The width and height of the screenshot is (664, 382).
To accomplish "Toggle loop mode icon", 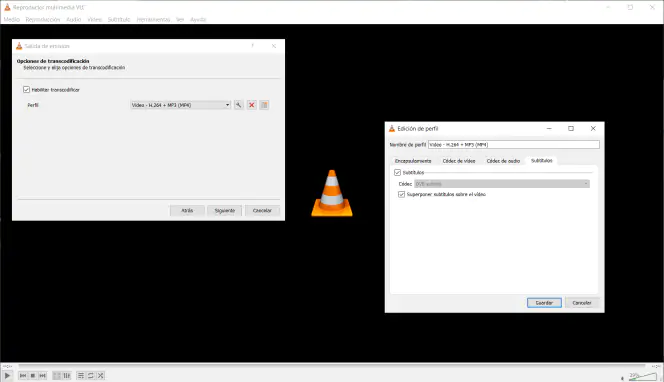I will coord(91,376).
